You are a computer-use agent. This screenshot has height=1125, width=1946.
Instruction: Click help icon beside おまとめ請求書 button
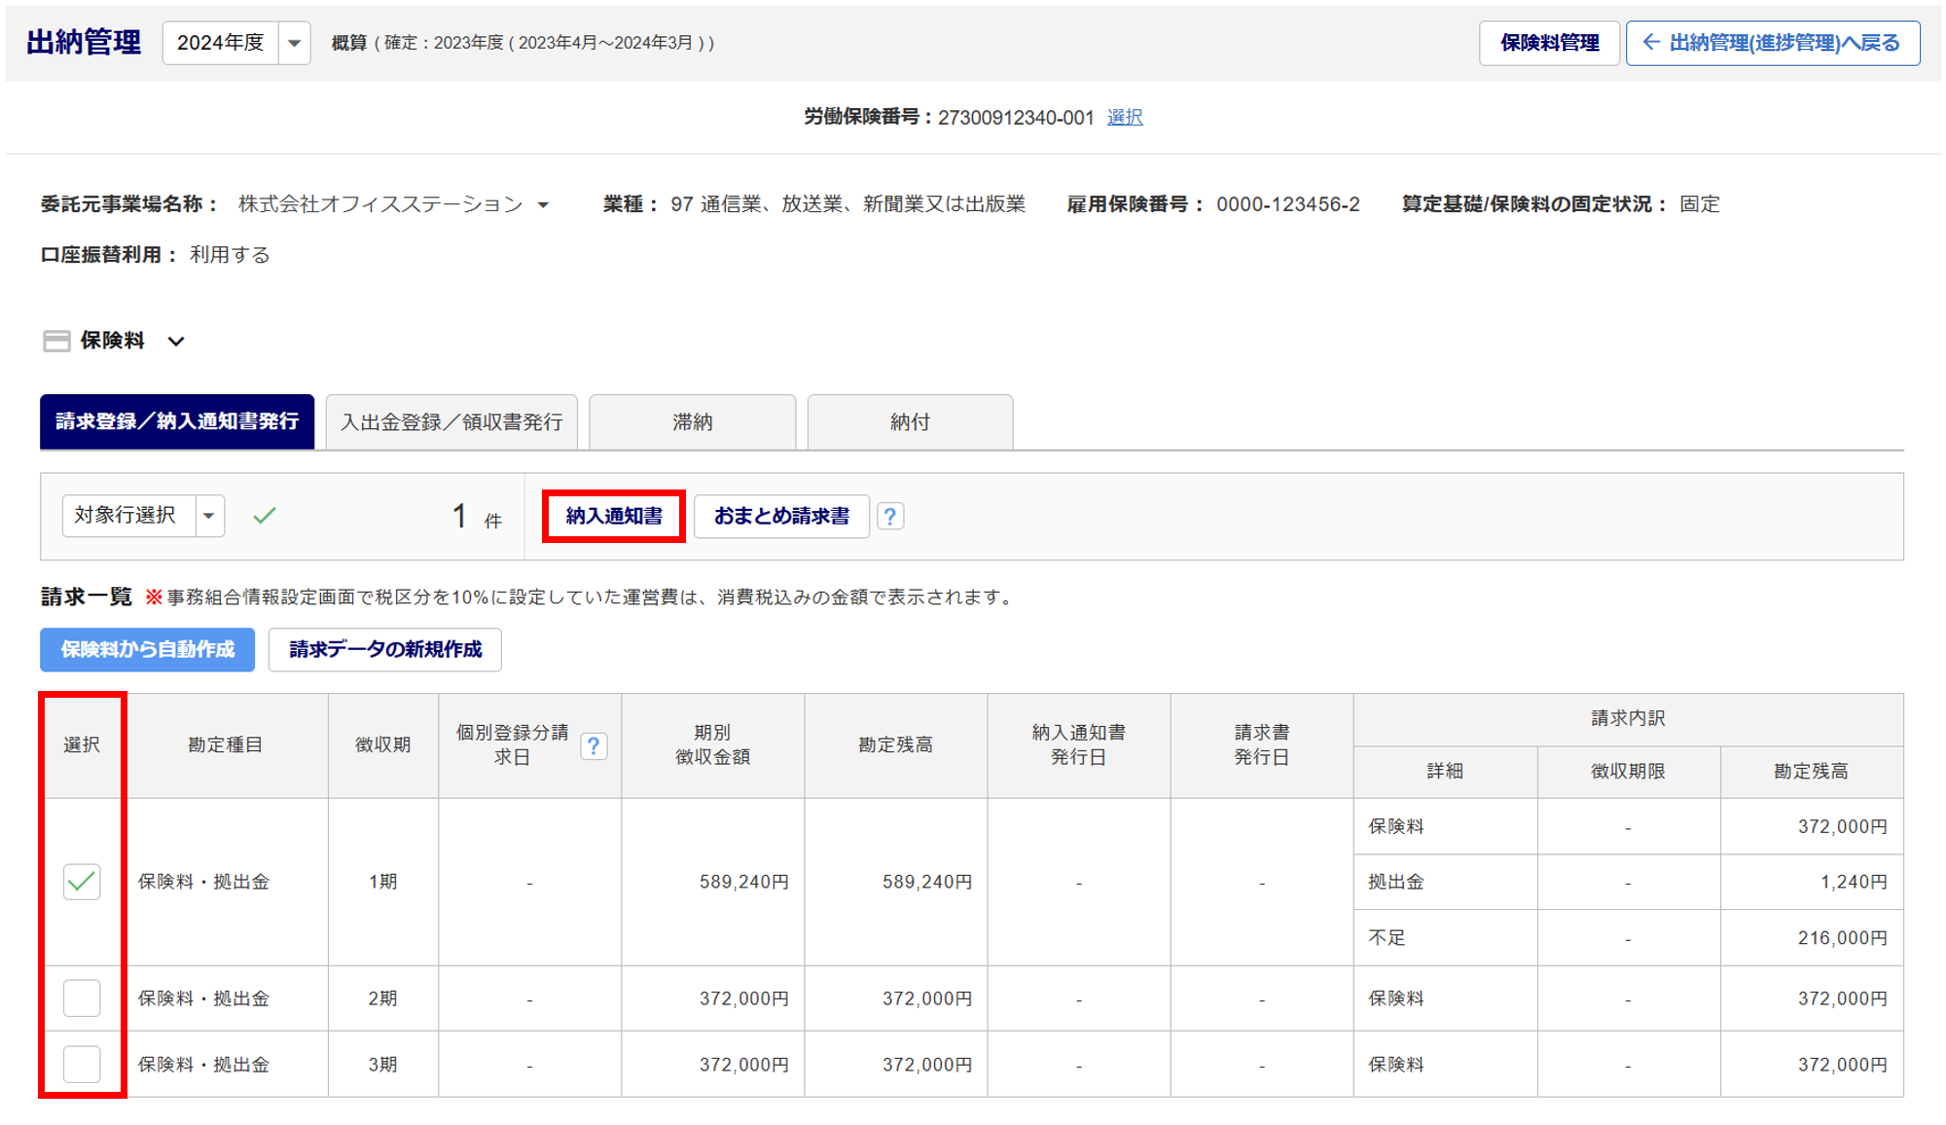(x=890, y=516)
